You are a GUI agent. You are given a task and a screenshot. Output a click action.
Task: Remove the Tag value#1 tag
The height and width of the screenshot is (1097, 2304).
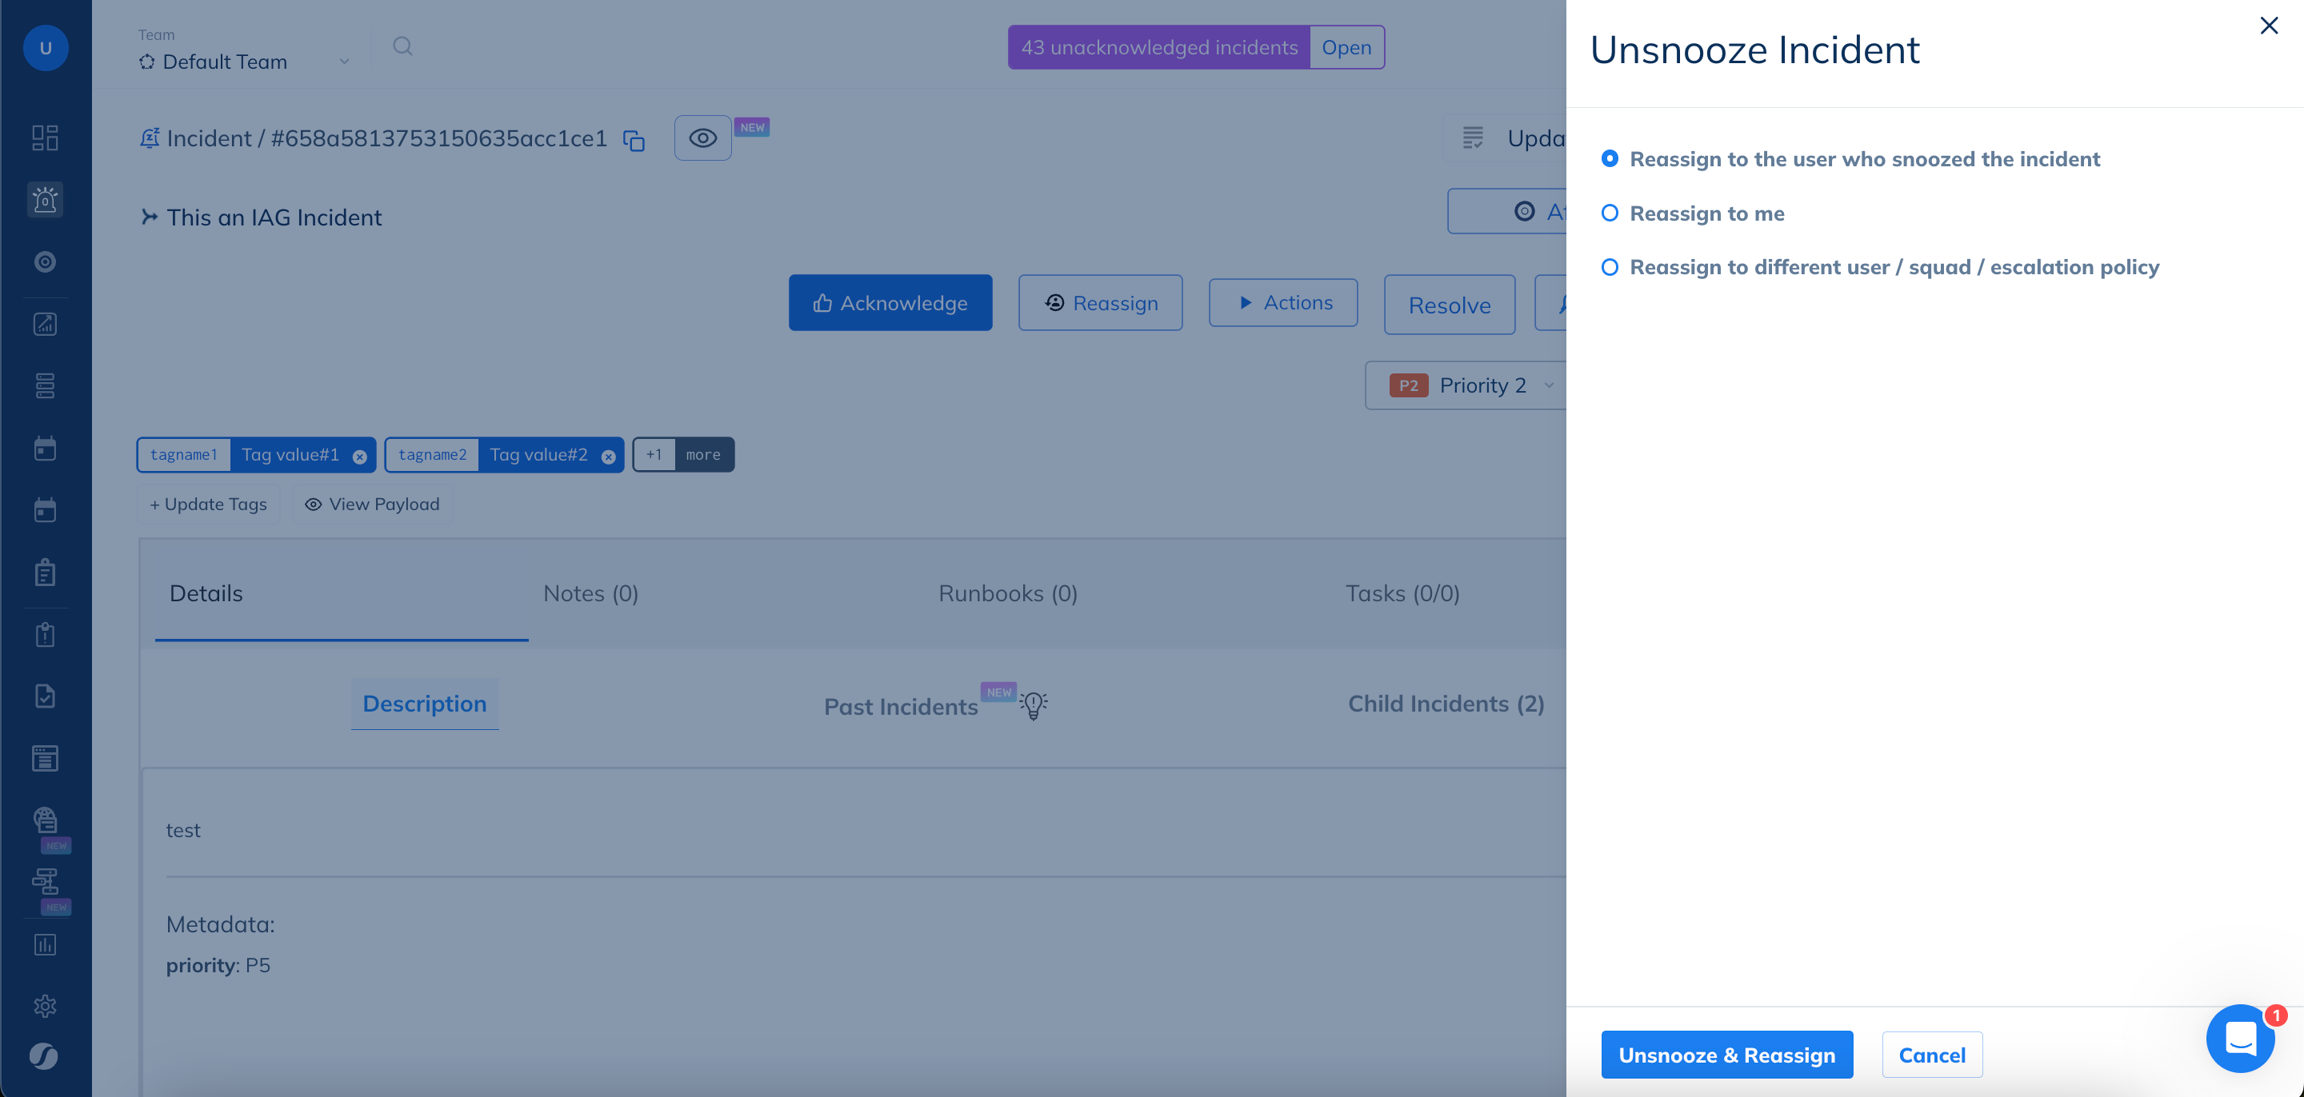coord(360,456)
